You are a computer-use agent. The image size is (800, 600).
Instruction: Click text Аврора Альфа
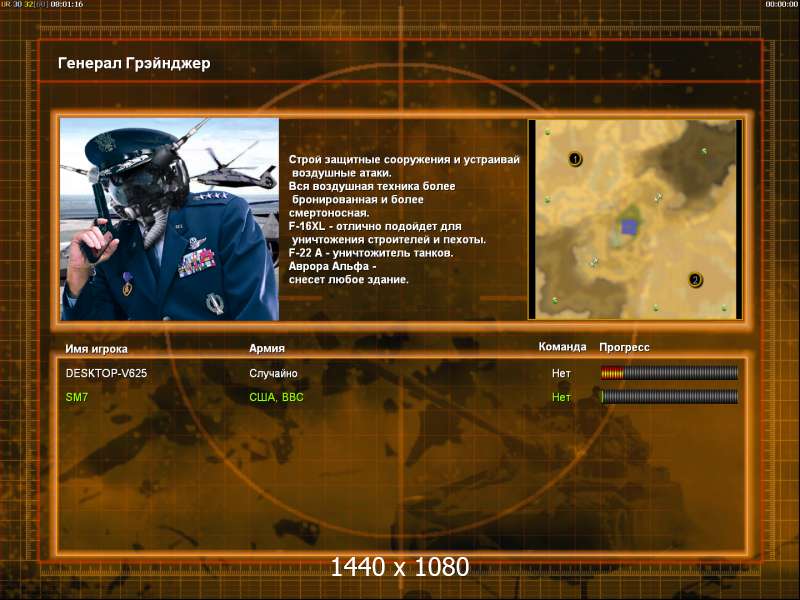coord(329,266)
